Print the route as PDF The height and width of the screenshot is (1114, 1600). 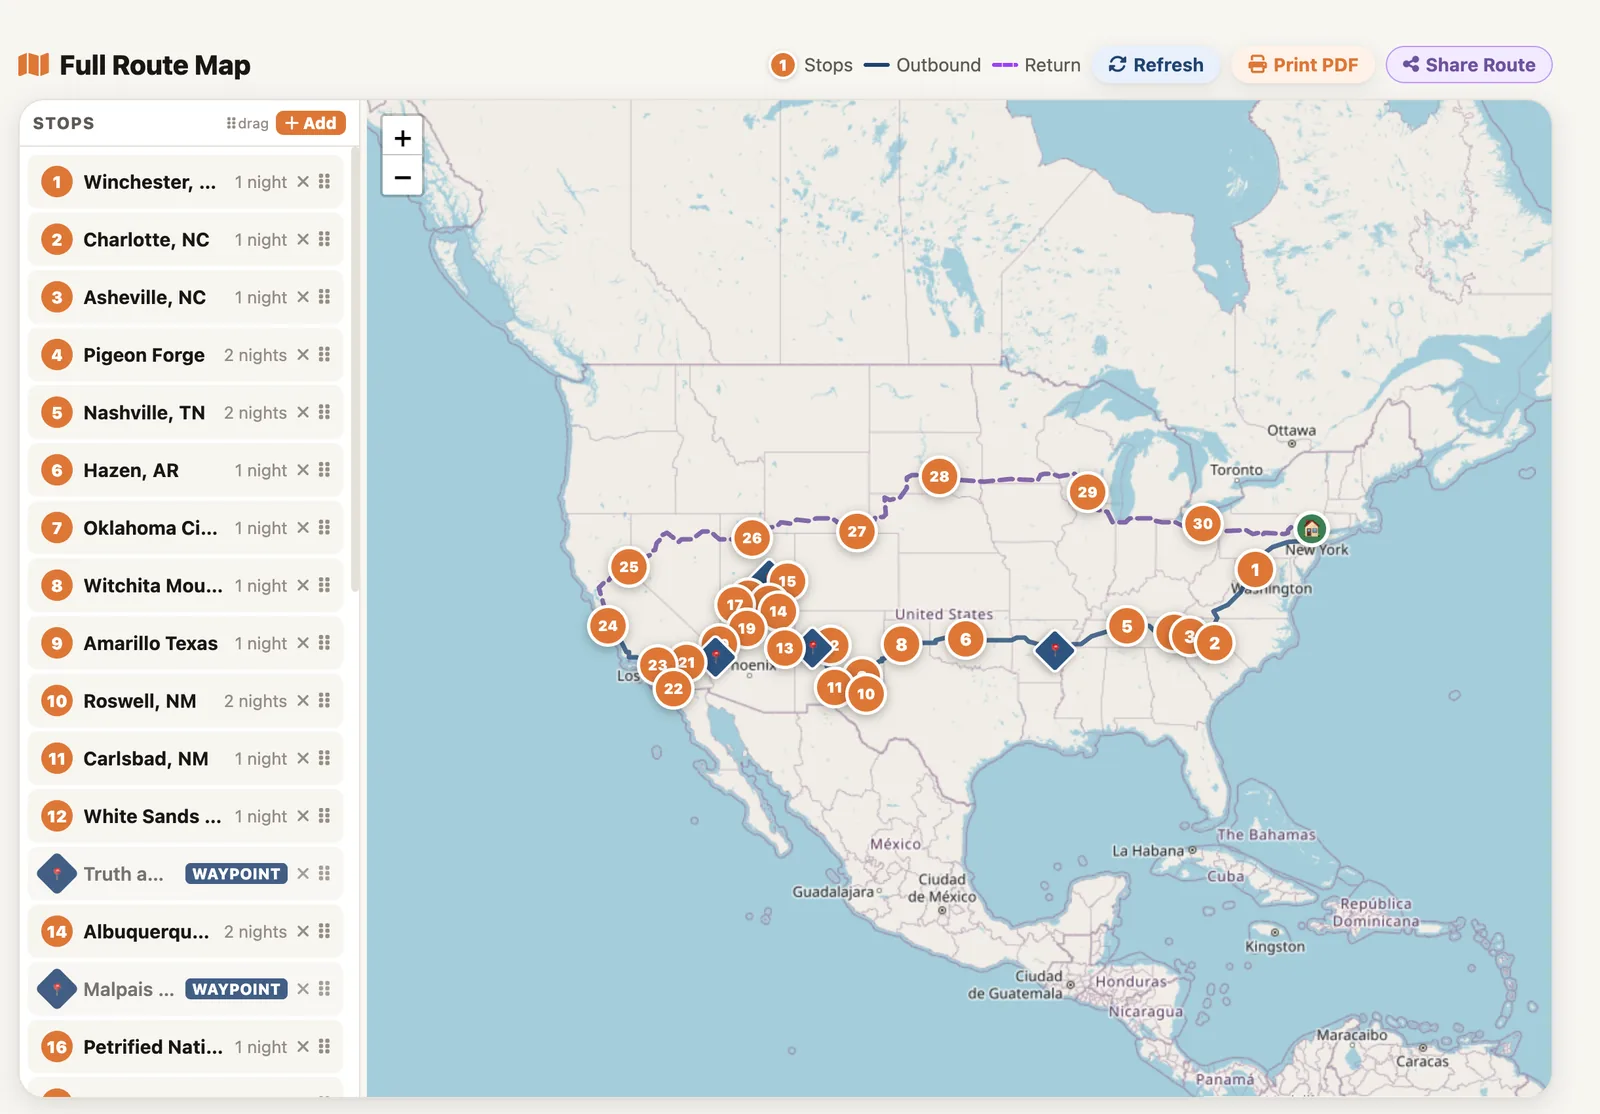tap(1303, 65)
